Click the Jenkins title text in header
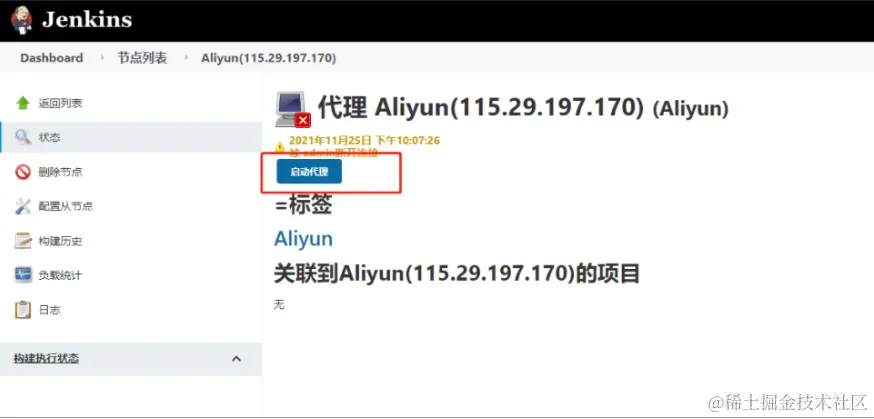The width and height of the screenshot is (874, 419). click(x=87, y=20)
